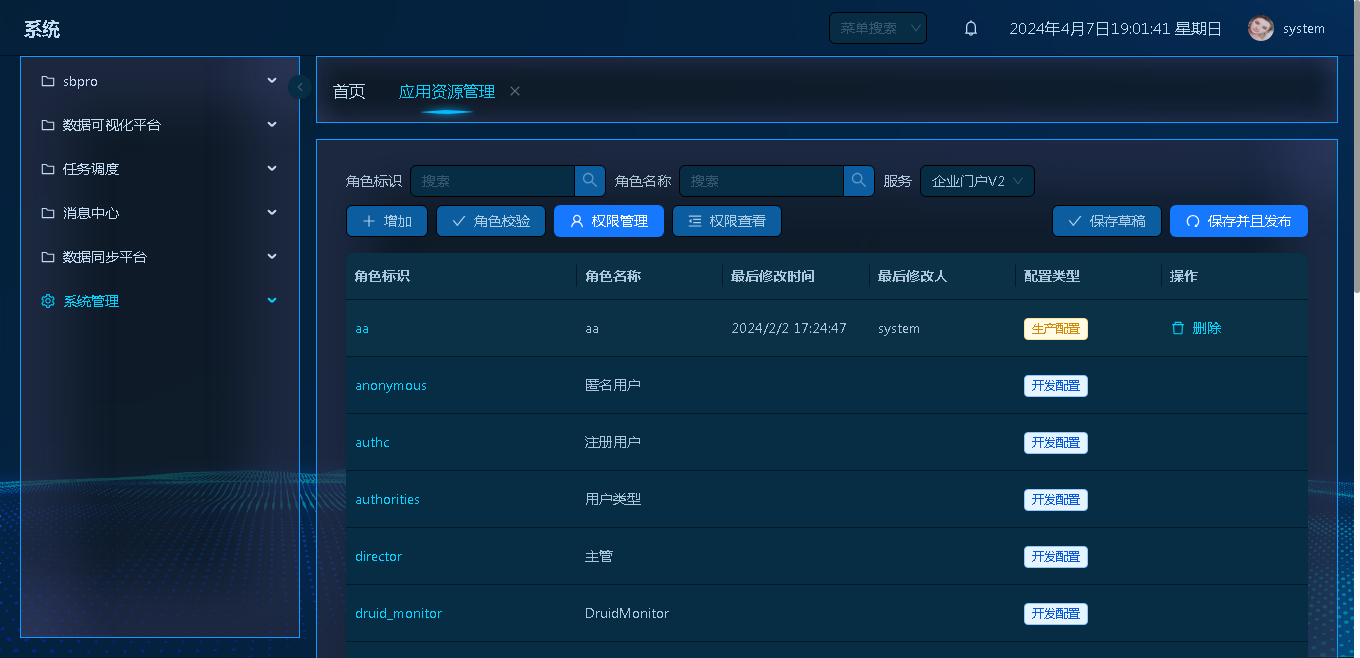Click search icon beside 角色名称 field
Screen dimensions: 1360x658
tap(859, 181)
